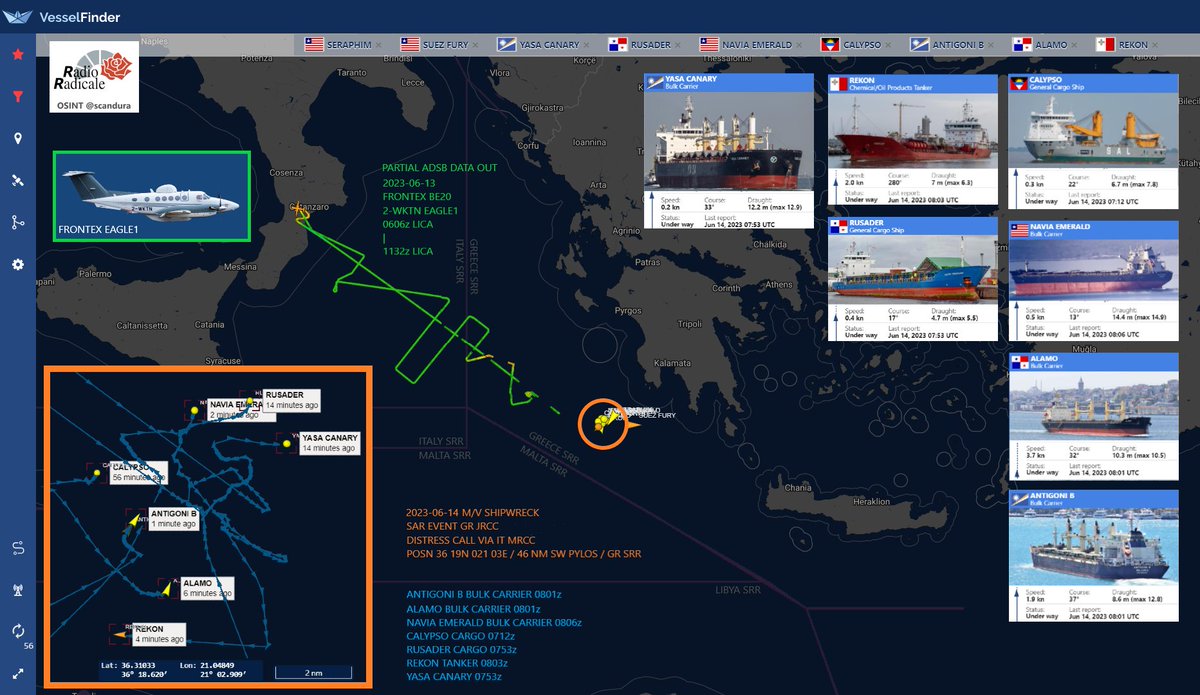The width and height of the screenshot is (1200, 695).
Task: Toggle the AIS antenna stations icon
Action: [18, 589]
